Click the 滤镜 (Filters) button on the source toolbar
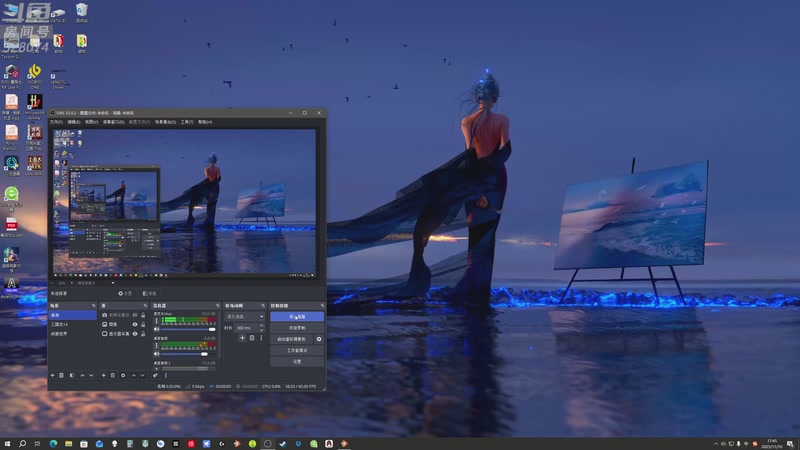This screenshot has width=800, height=450. point(149,293)
